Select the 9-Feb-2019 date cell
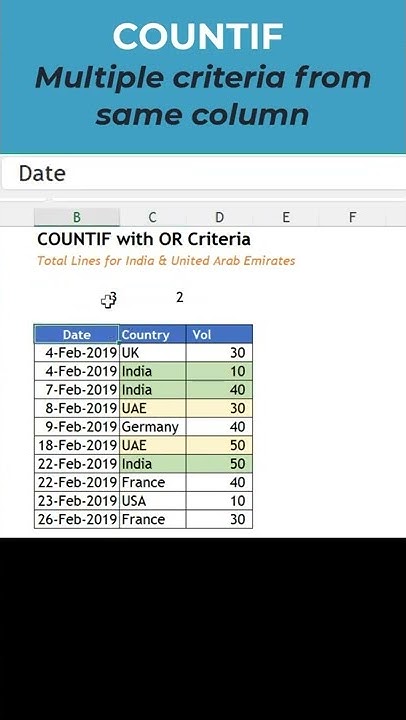This screenshot has width=406, height=720. pos(77,427)
